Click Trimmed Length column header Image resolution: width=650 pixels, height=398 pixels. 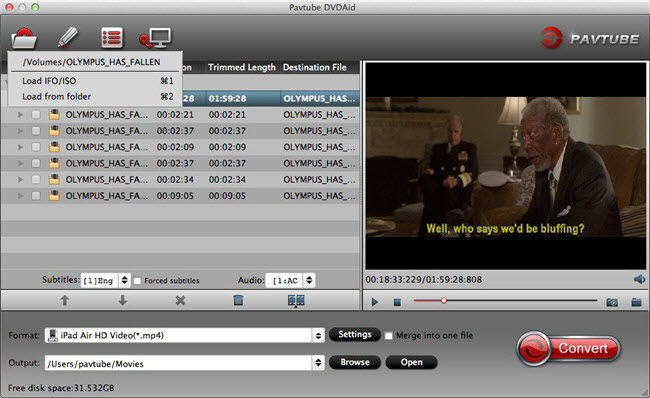click(x=242, y=67)
